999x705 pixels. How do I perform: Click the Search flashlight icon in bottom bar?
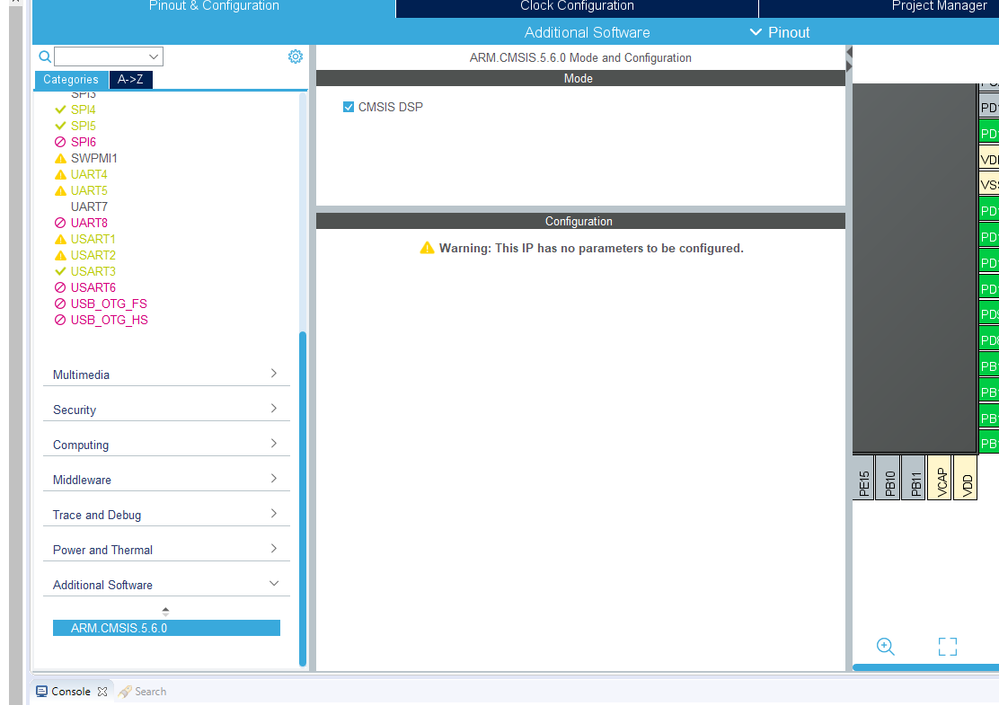pos(125,691)
